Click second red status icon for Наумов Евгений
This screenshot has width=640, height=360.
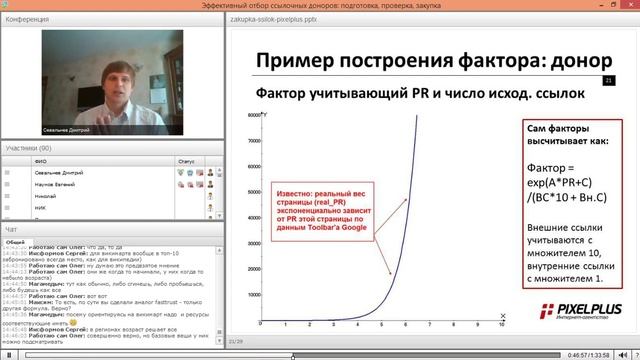tap(190, 184)
